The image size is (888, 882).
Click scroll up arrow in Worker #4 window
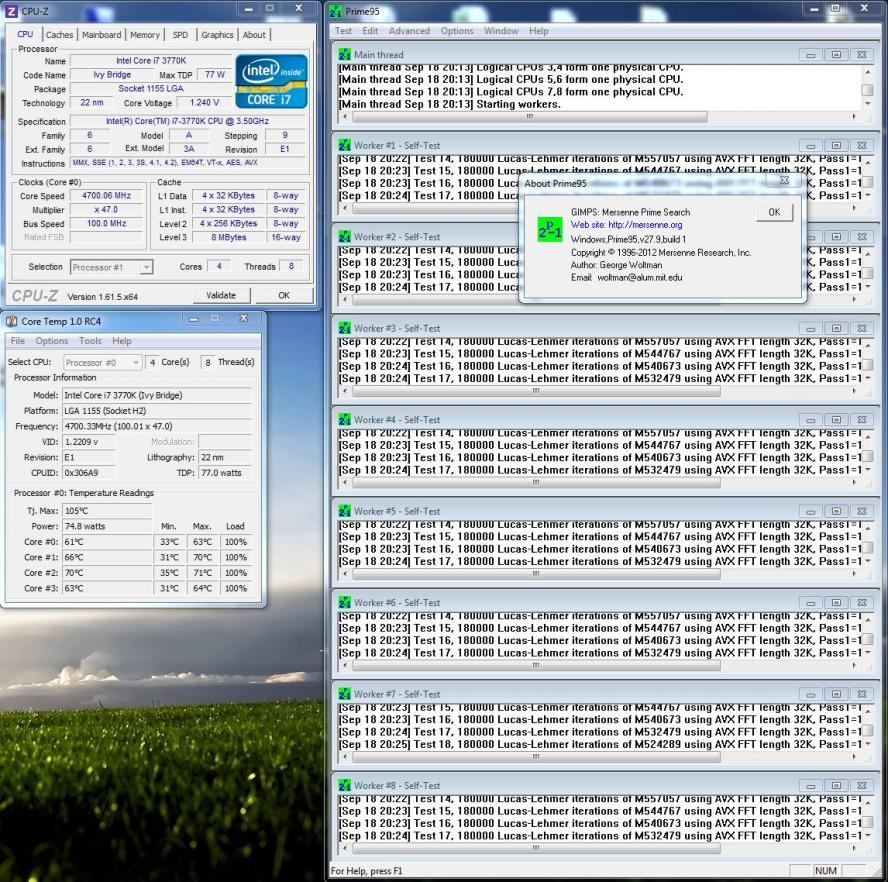point(867,438)
